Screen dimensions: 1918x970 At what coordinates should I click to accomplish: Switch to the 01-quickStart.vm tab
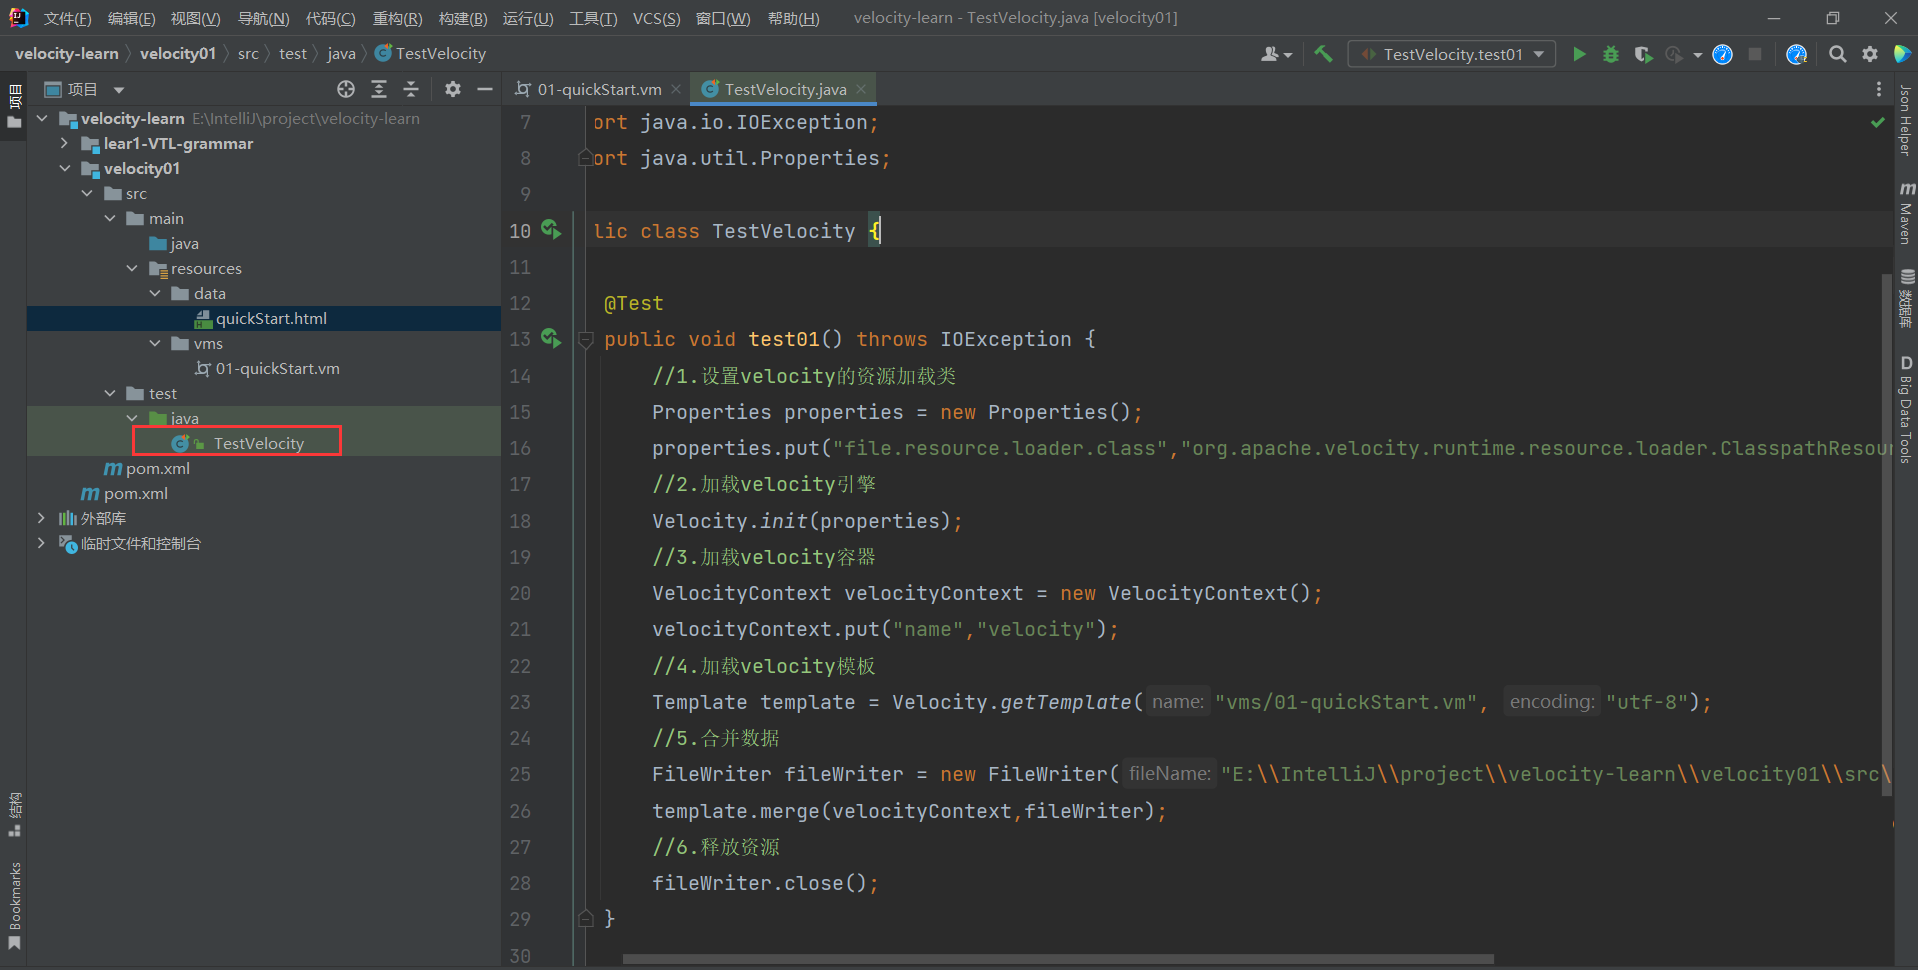click(x=599, y=89)
